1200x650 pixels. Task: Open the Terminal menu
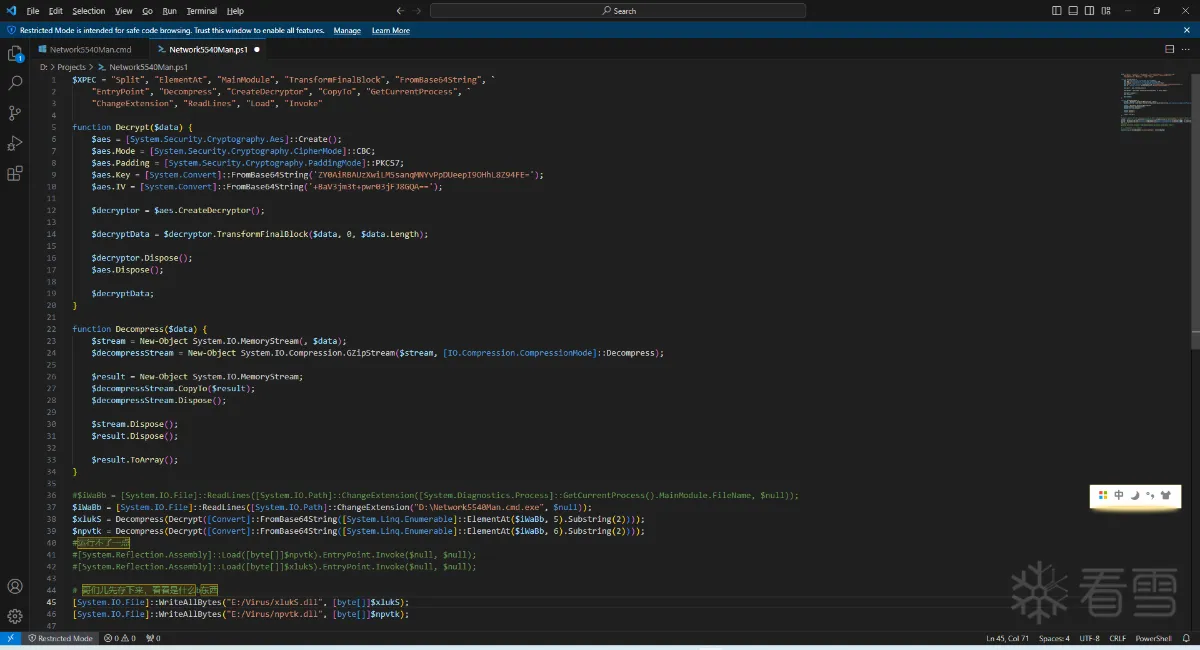coord(201,11)
